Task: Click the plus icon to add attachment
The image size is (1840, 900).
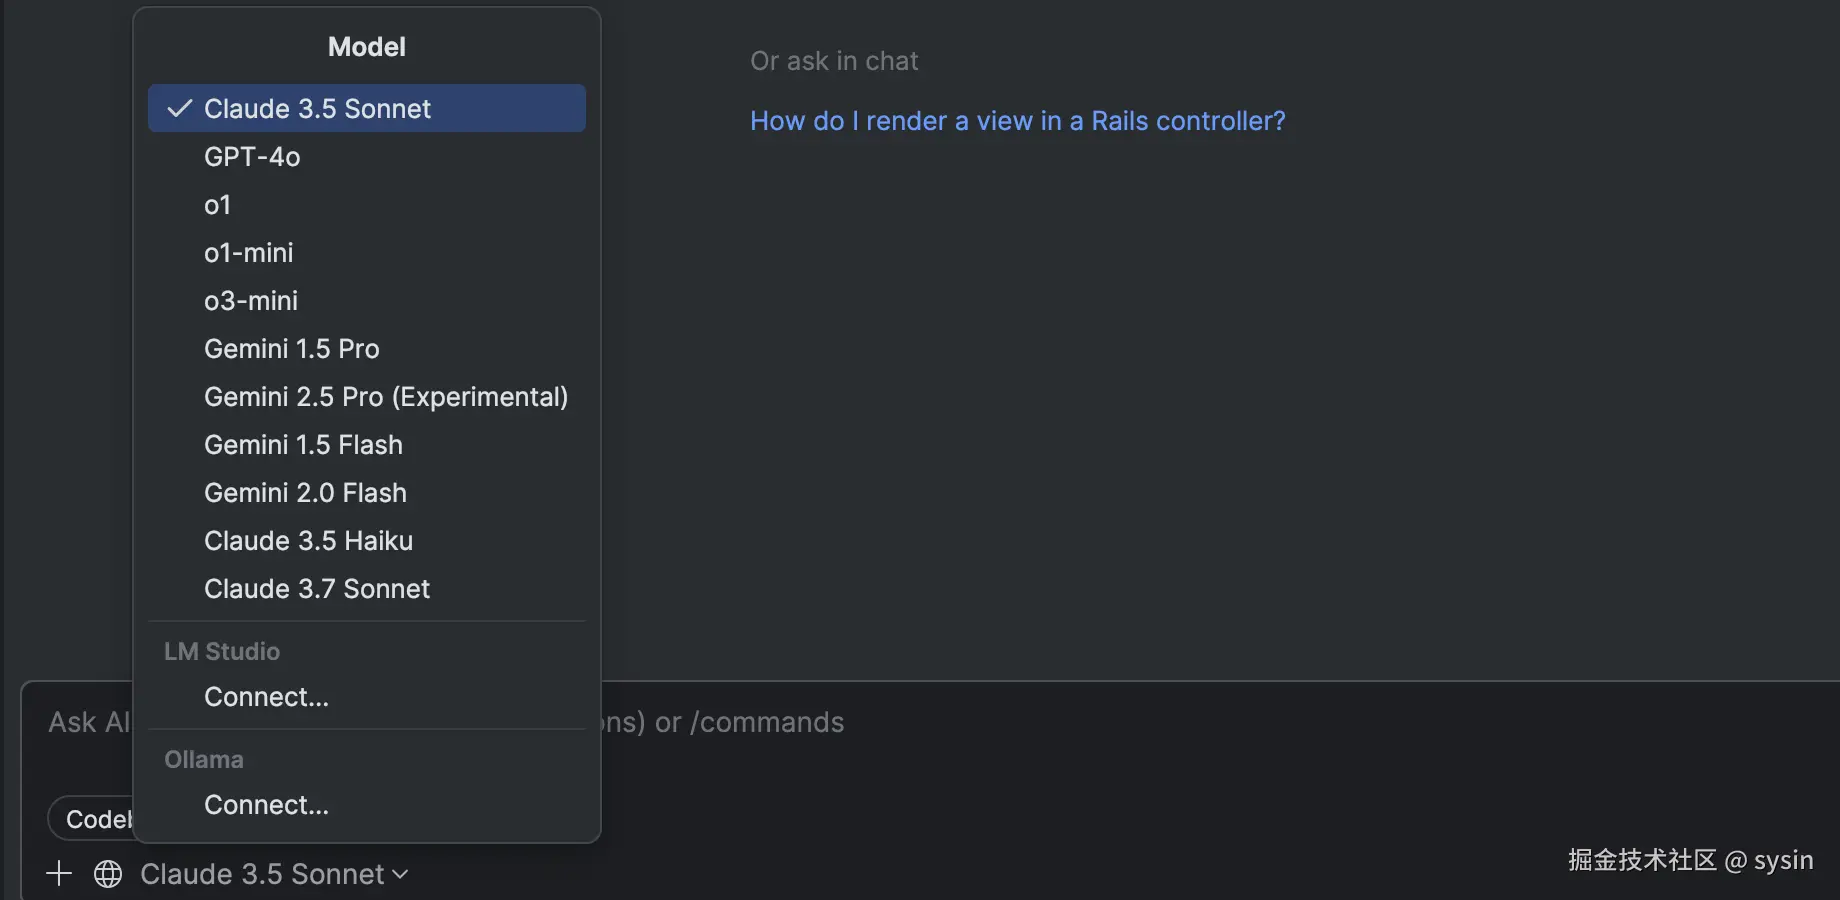Action: coord(59,874)
